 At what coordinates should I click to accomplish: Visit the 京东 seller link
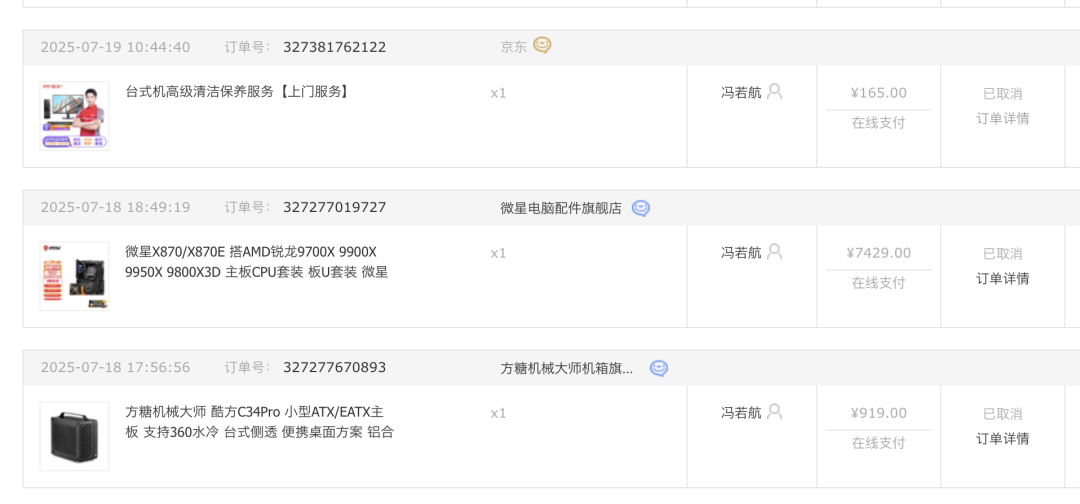tap(513, 46)
